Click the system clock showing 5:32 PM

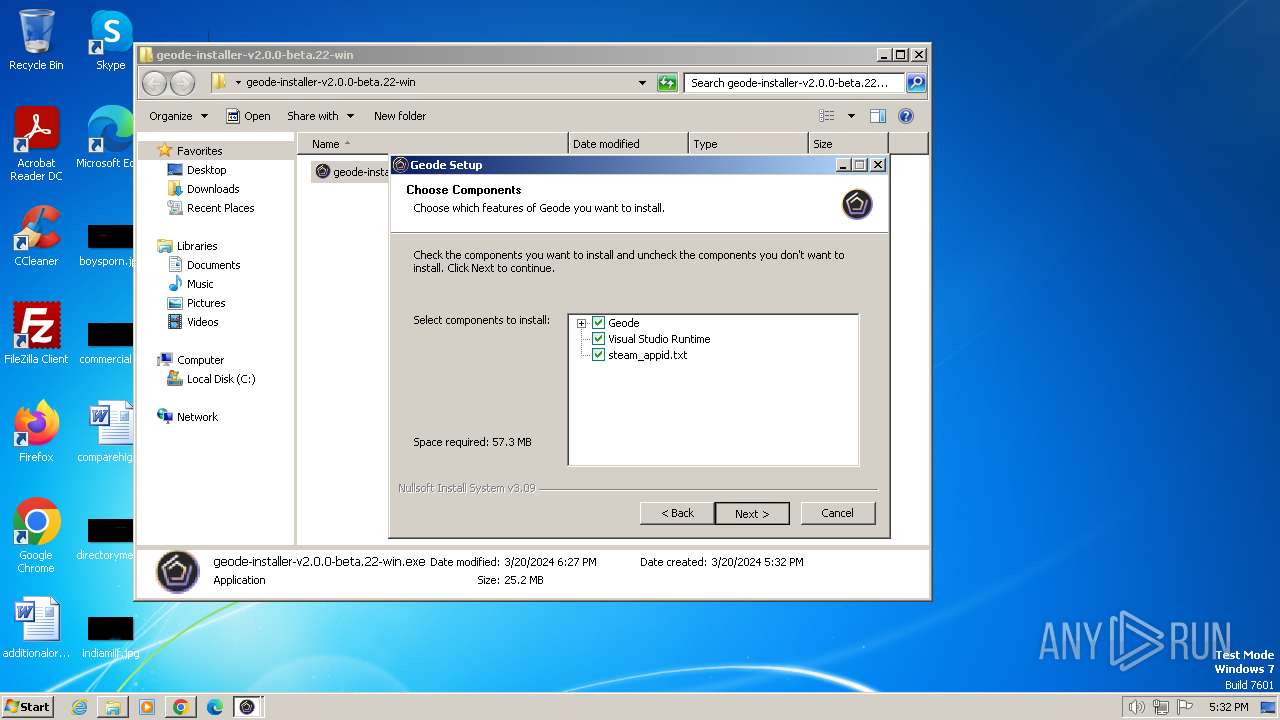pyautogui.click(x=1228, y=707)
